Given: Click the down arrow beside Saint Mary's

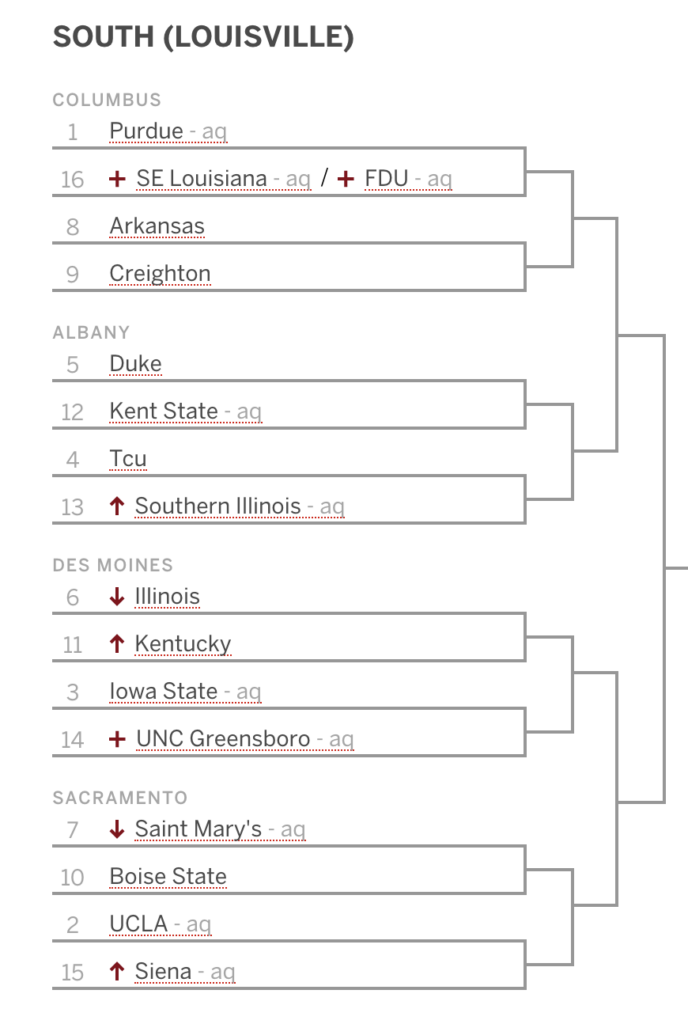Looking at the screenshot, I should click(x=117, y=829).
